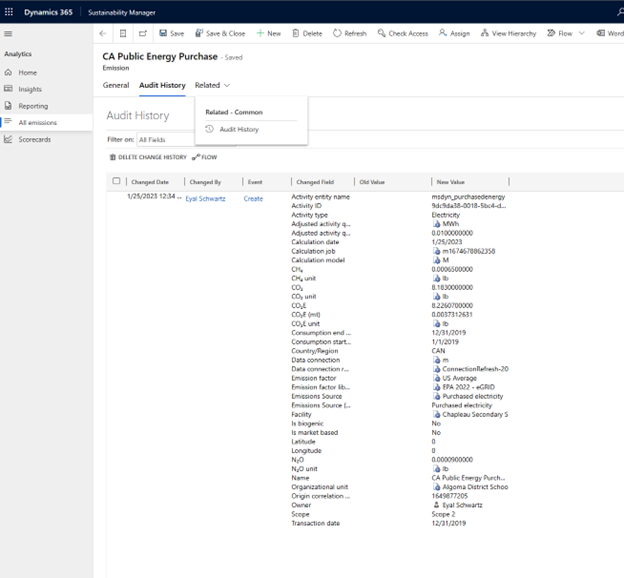Screen dimensions: 624x578
Task: Click the 'Sustainability Manager' app name
Action: pos(122,12)
